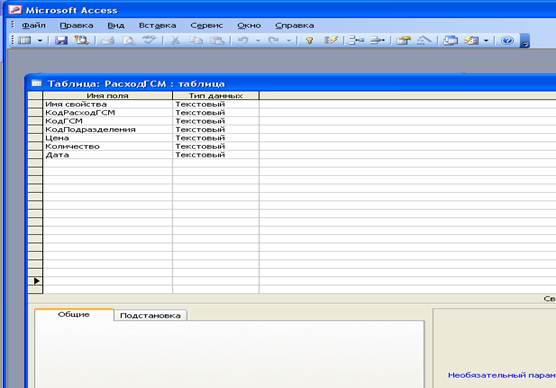Click the New Object toolbar icon
The height and width of the screenshot is (388, 556).
(471, 40)
